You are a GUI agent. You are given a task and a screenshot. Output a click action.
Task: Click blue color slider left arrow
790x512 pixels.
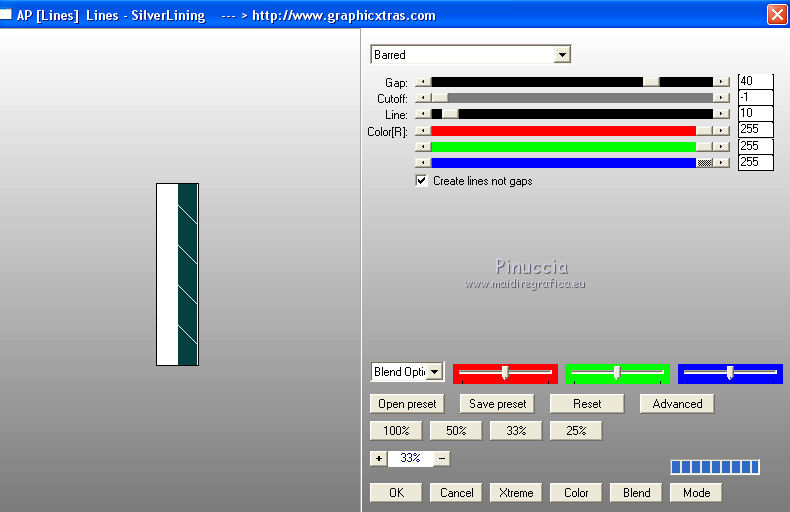click(423, 162)
